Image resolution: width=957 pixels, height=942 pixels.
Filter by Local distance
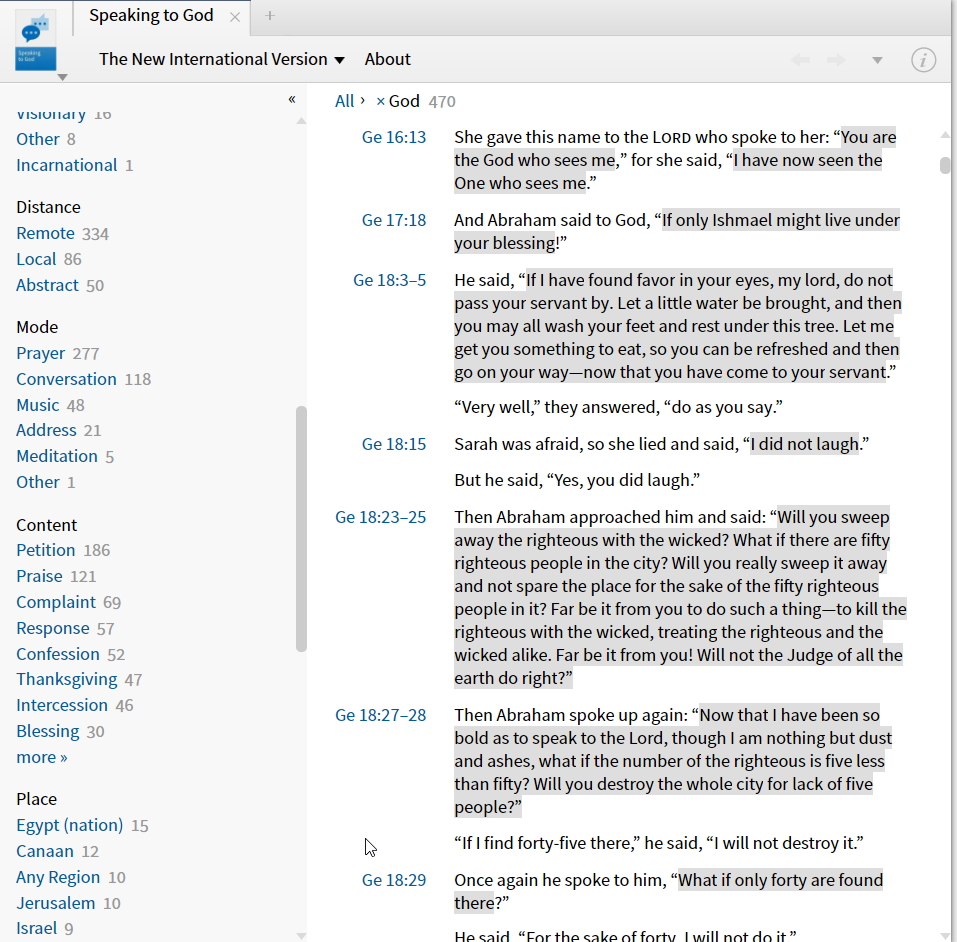tap(36, 259)
